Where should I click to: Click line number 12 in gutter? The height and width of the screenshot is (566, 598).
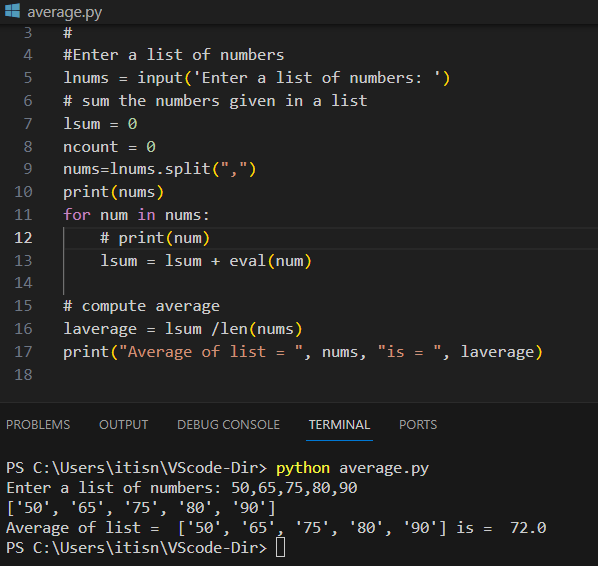[x=23, y=238]
